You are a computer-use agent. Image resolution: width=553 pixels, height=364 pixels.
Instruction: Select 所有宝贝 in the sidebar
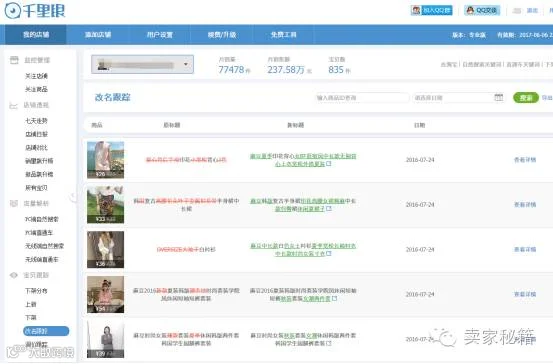pyautogui.click(x=36, y=188)
